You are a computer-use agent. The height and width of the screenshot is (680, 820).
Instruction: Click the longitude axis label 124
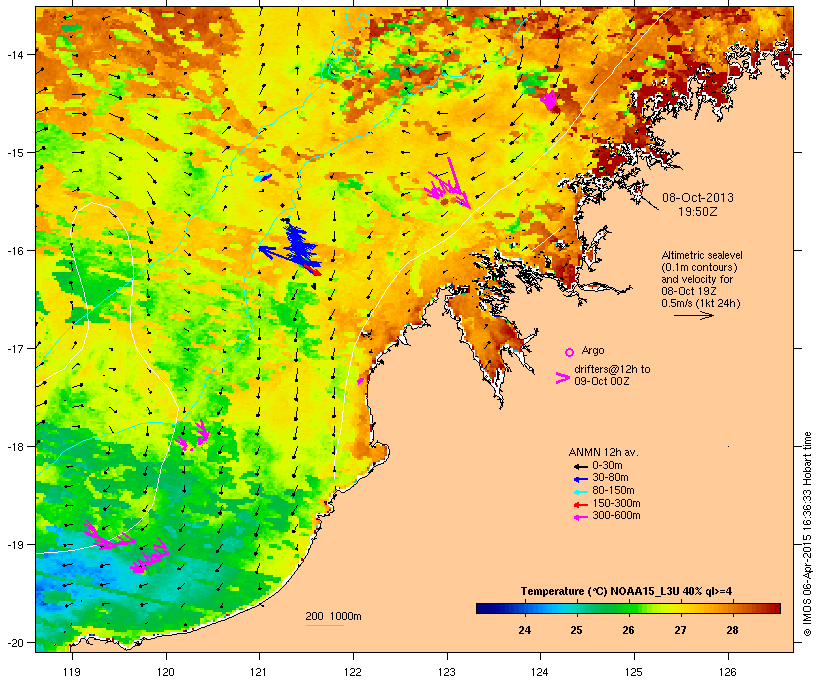[x=540, y=672]
